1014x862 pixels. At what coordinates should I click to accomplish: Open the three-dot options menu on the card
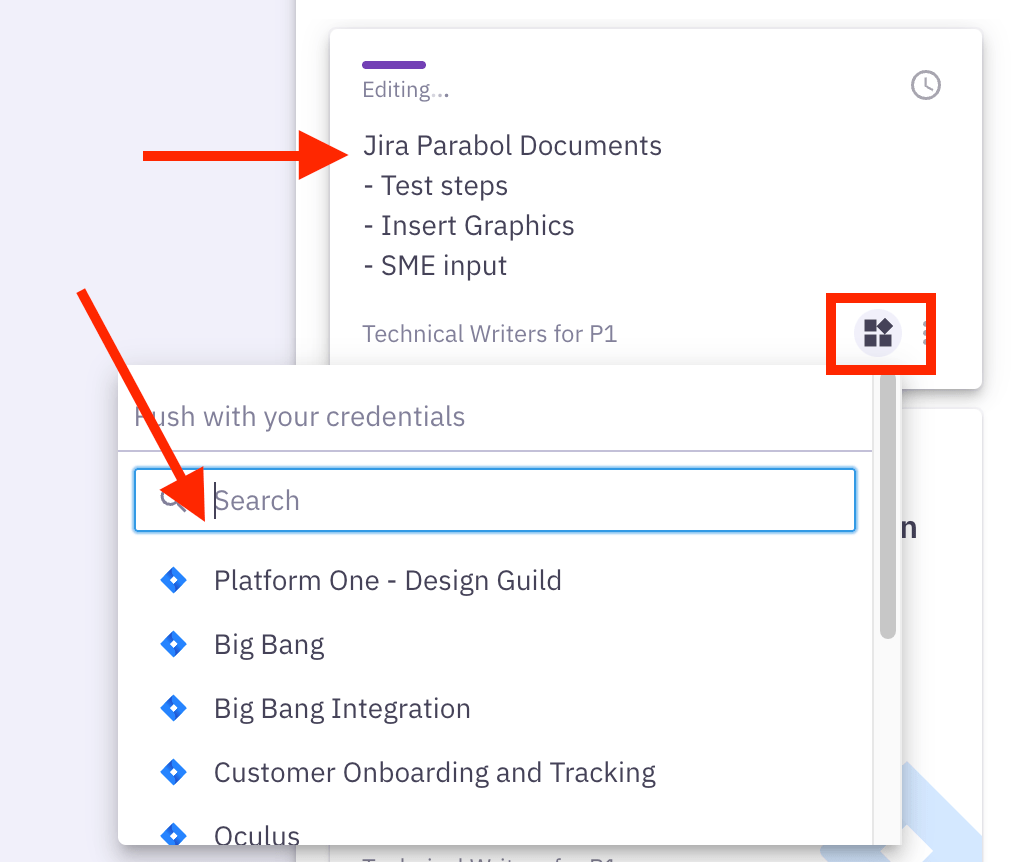point(926,333)
